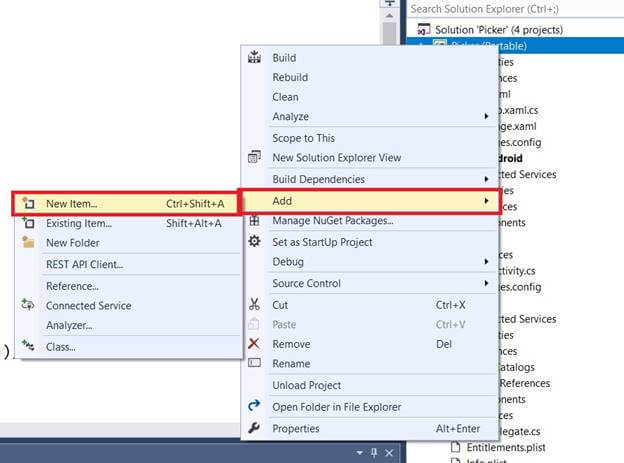
Task: Click the Search Solution Explorer field
Action: click(x=516, y=9)
